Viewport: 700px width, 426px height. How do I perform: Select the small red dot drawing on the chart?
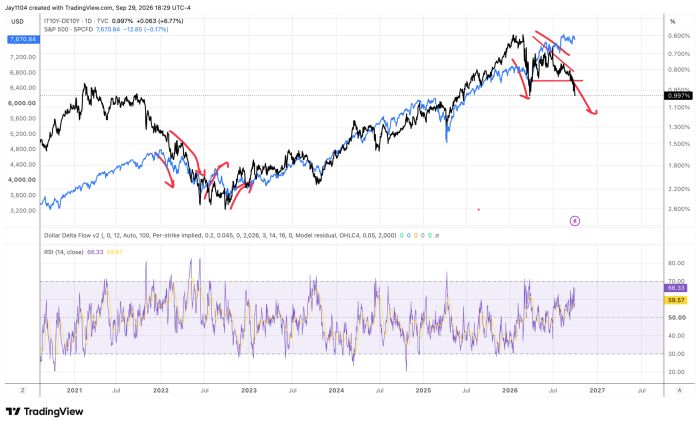coord(479,209)
